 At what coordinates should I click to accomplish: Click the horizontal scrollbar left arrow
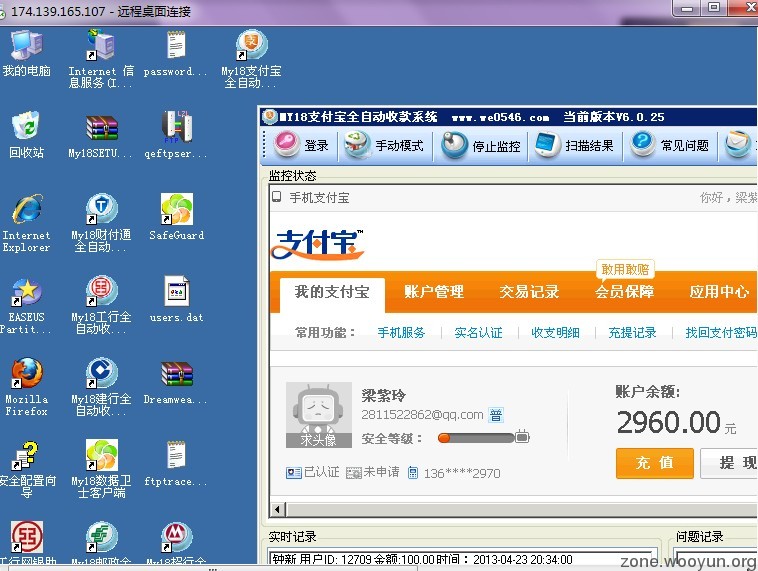tap(277, 509)
